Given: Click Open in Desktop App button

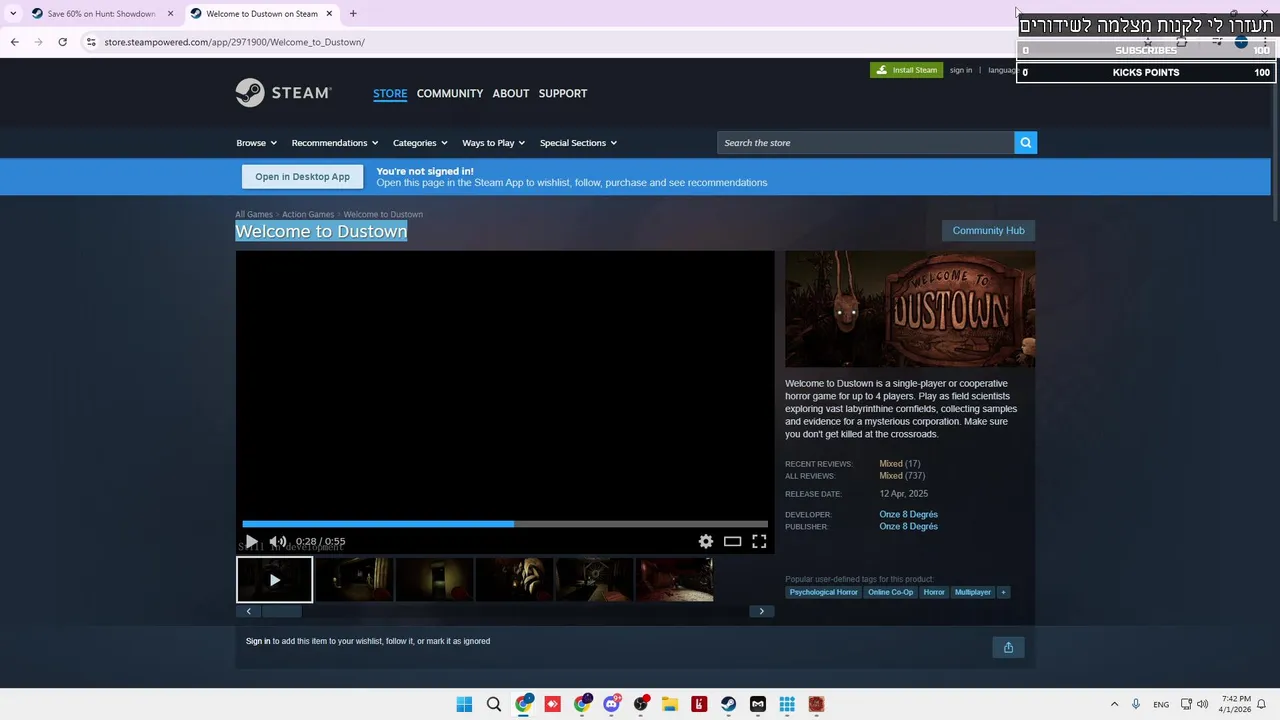Looking at the screenshot, I should click(302, 177).
